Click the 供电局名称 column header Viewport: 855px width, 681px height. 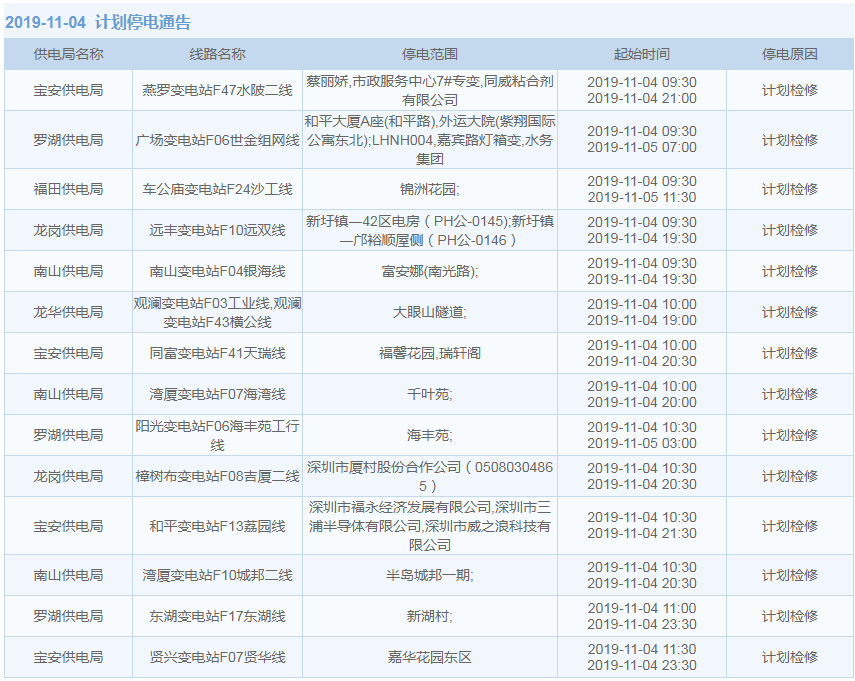[68, 54]
